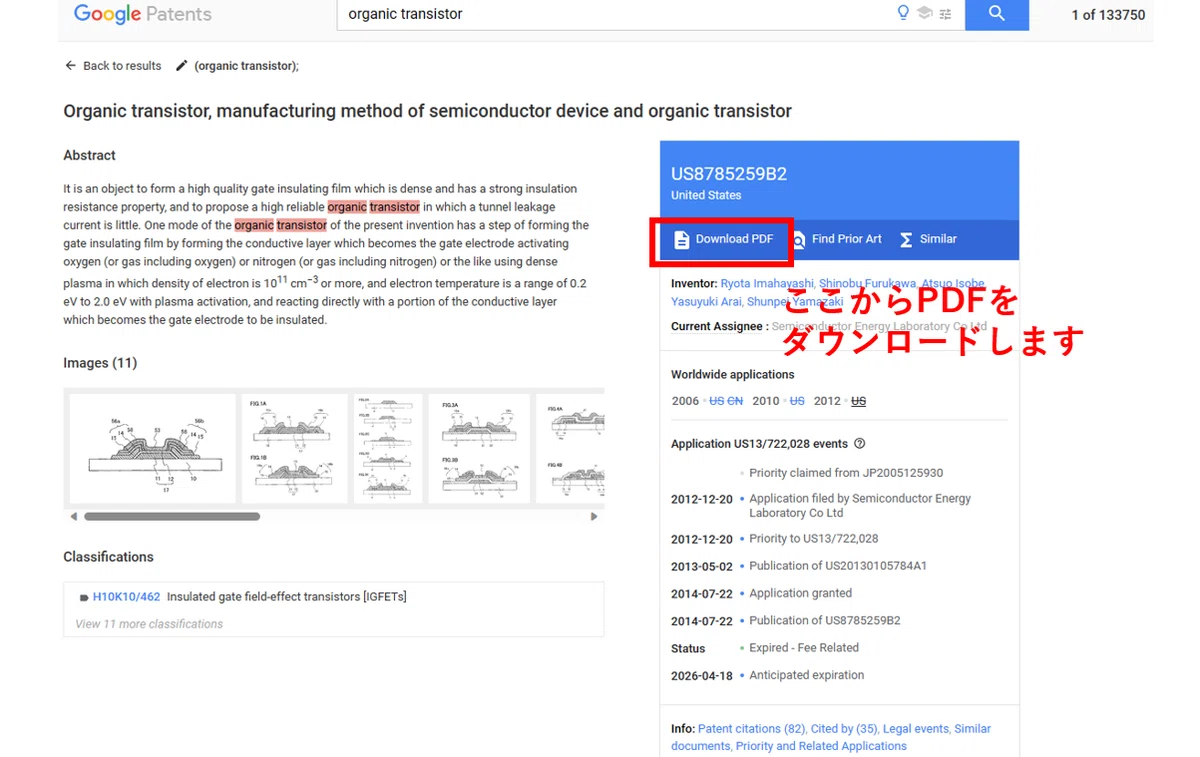Click 2006 US application link
1200x757 pixels.
click(716, 401)
